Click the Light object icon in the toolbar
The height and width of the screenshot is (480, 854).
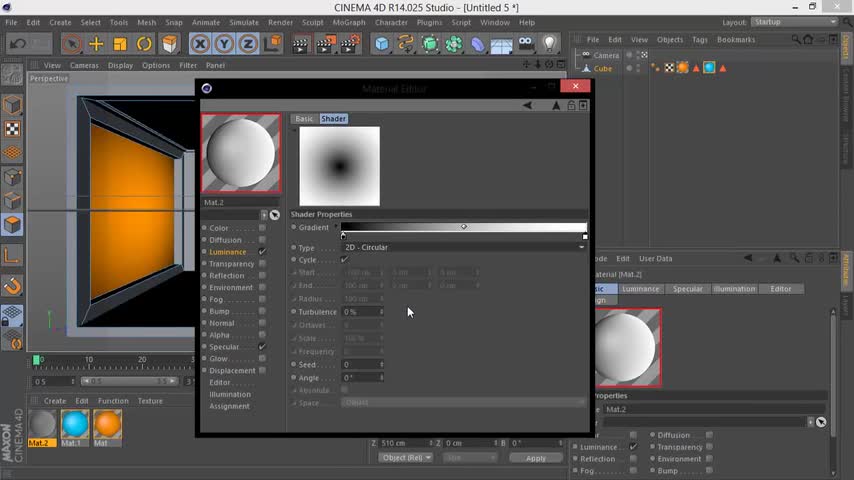click(549, 44)
